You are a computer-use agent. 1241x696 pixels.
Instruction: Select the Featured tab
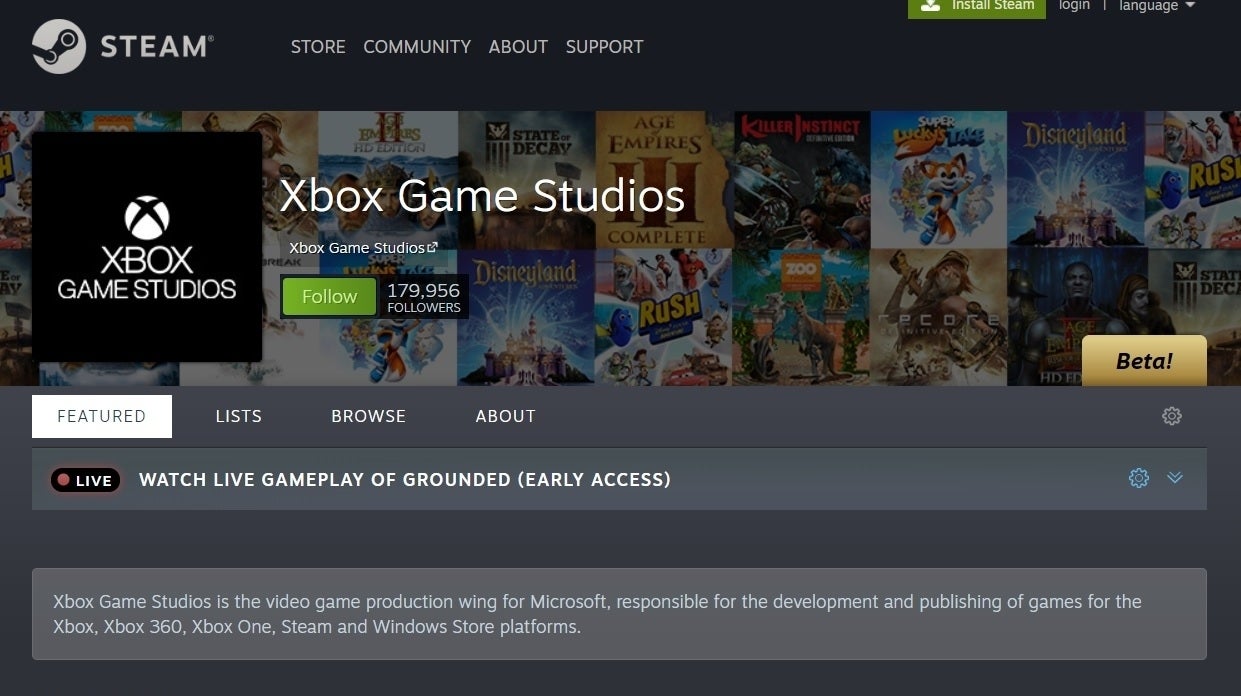(x=101, y=416)
